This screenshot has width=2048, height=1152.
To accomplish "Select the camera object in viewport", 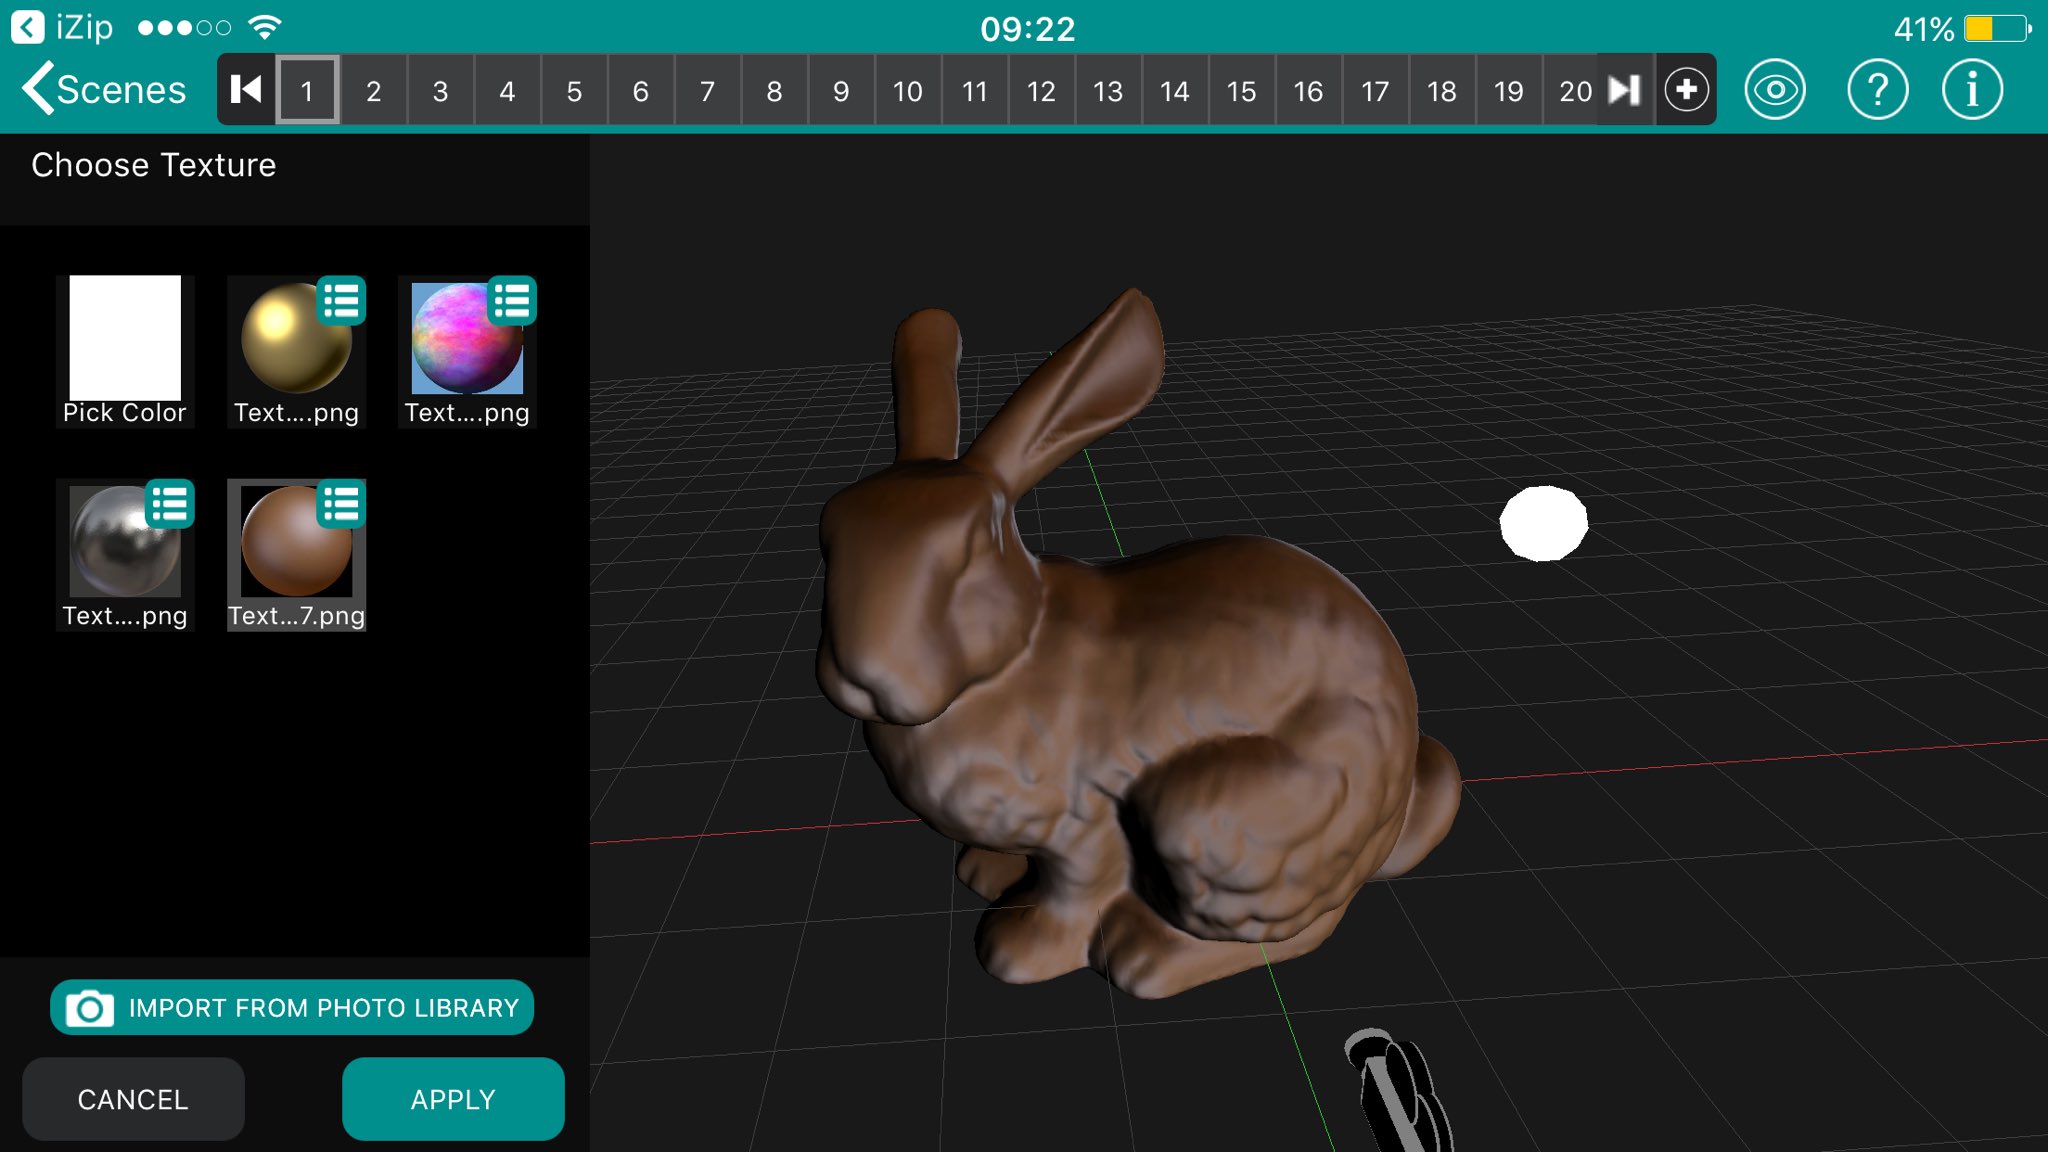I will pos(1400,1092).
